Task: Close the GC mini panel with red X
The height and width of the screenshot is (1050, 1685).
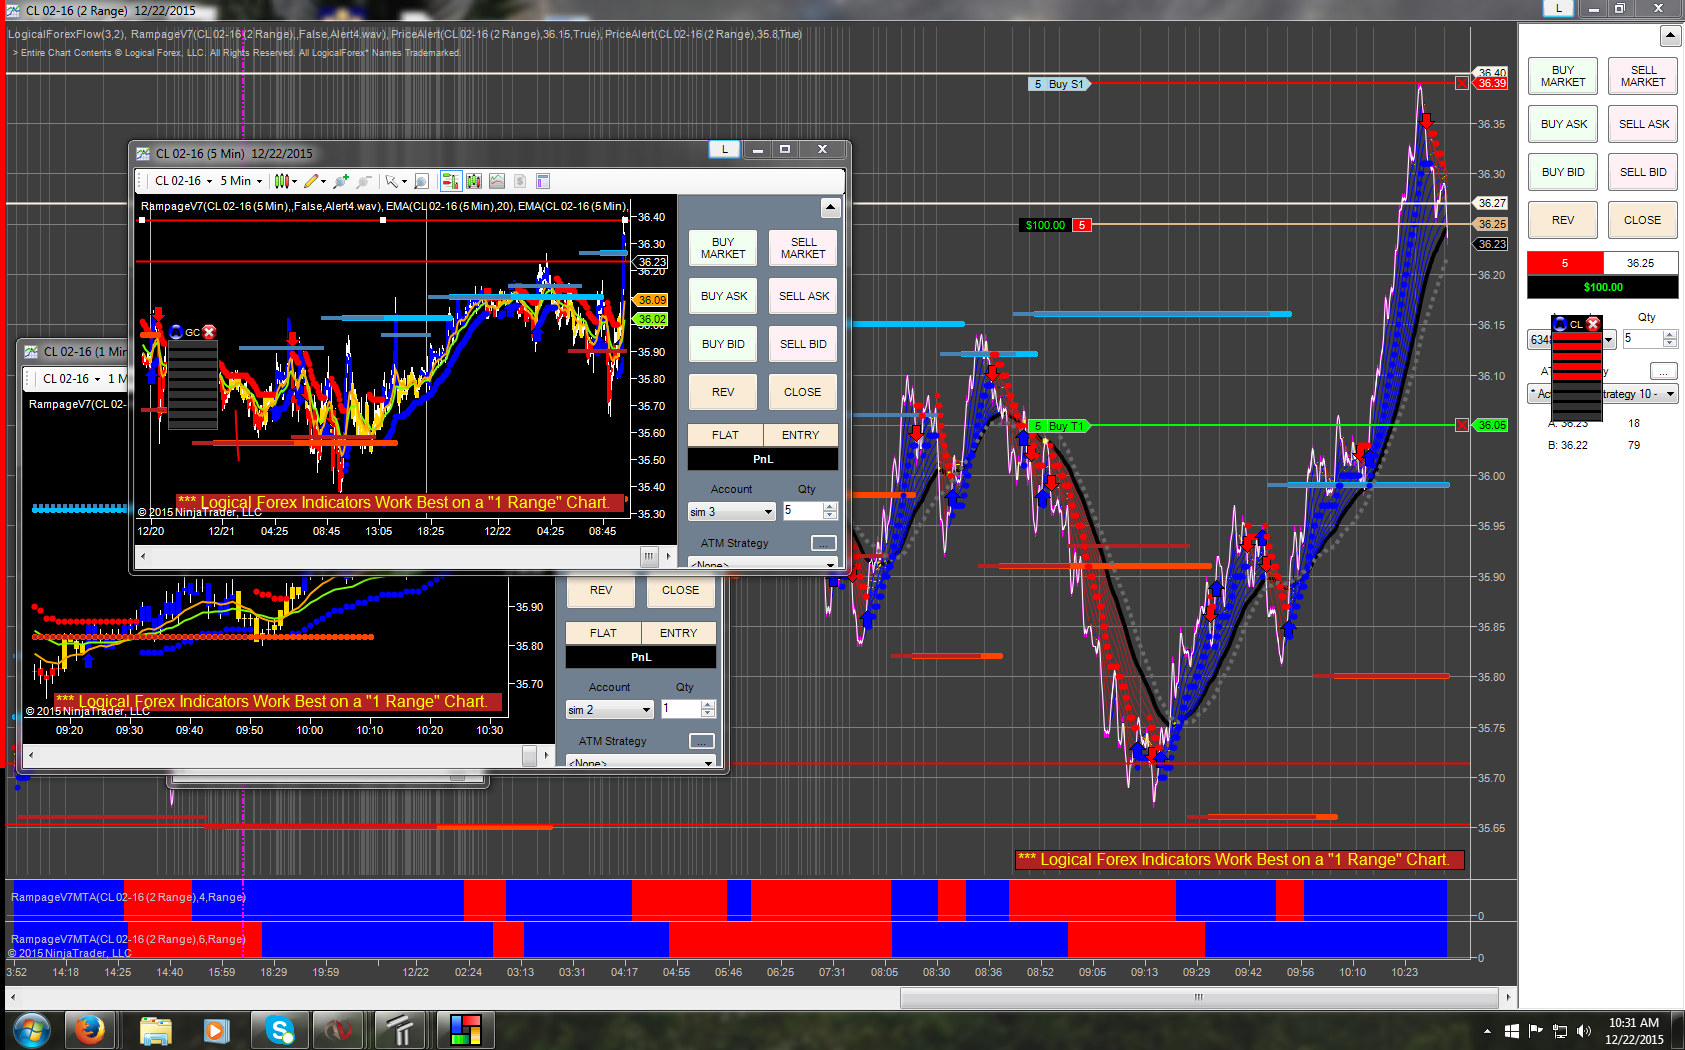Action: point(209,332)
